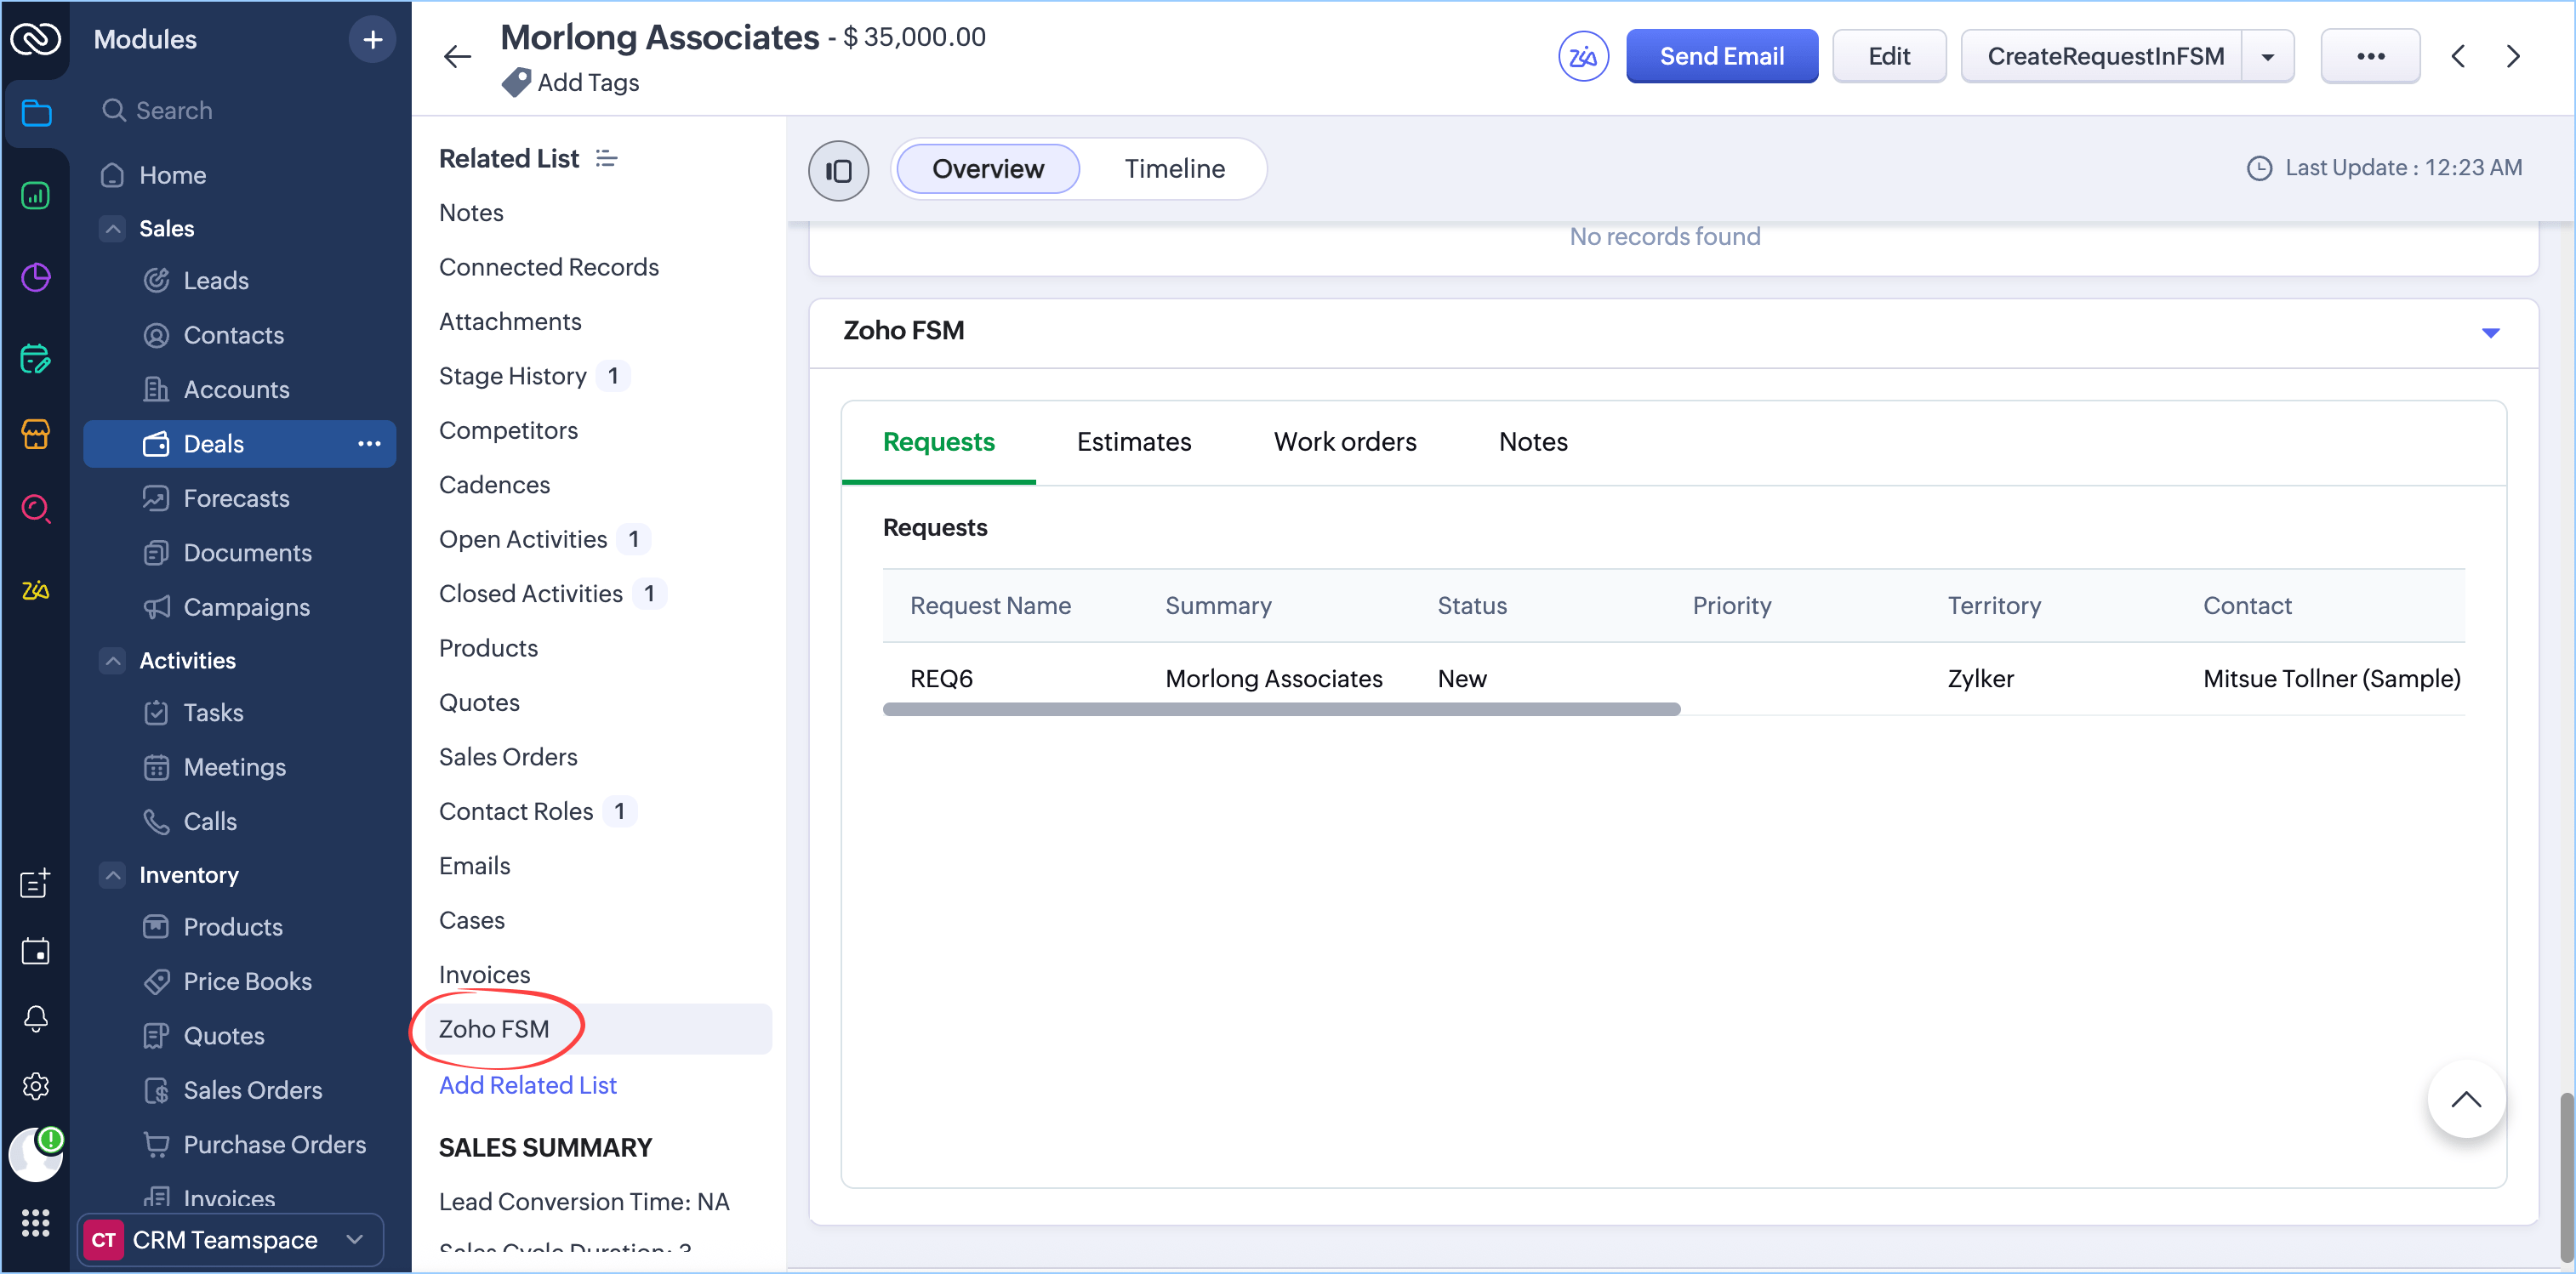Image resolution: width=2576 pixels, height=1274 pixels.
Task: Open the Work orders tab
Action: [1344, 441]
